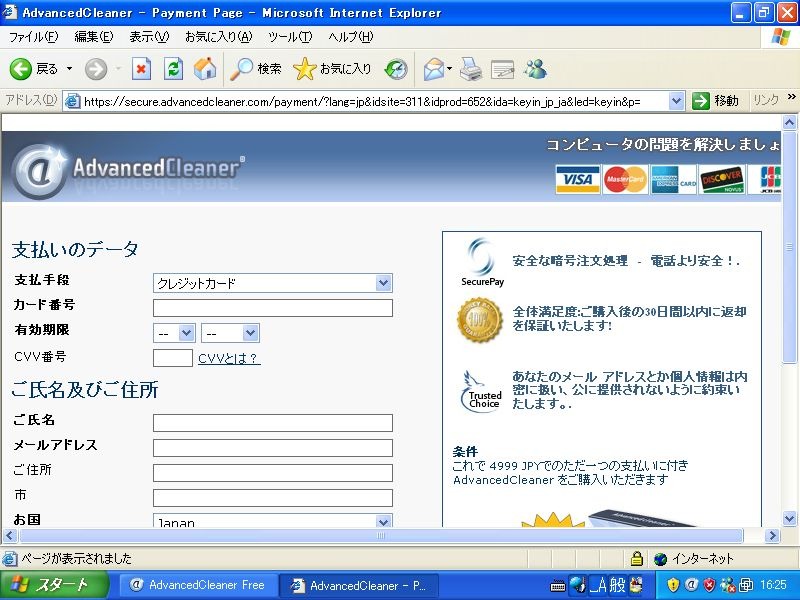
Task: Expand the toolbar overflow chevron by リンク
Action: click(791, 97)
